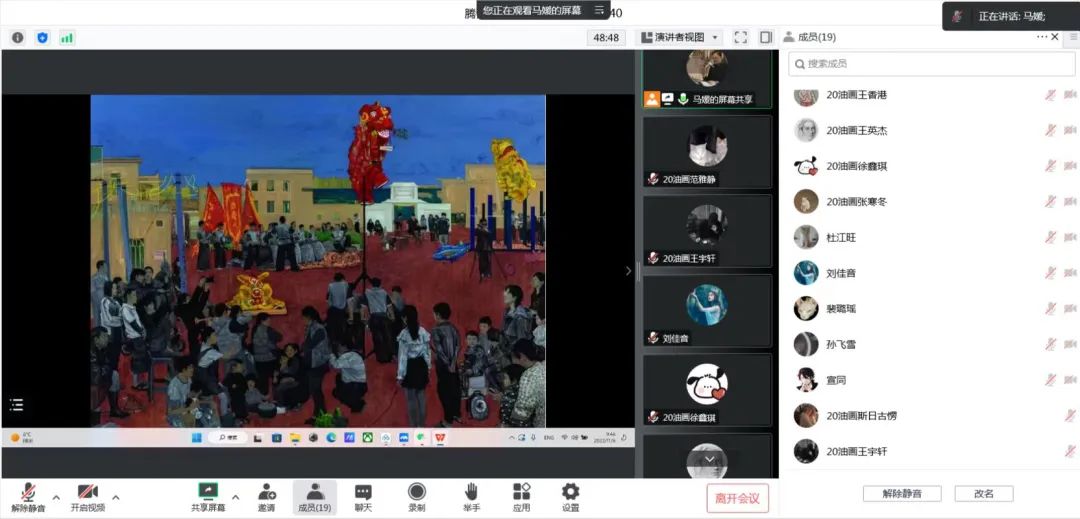Close the members panel with the X
The image size is (1080, 519).
point(1055,36)
